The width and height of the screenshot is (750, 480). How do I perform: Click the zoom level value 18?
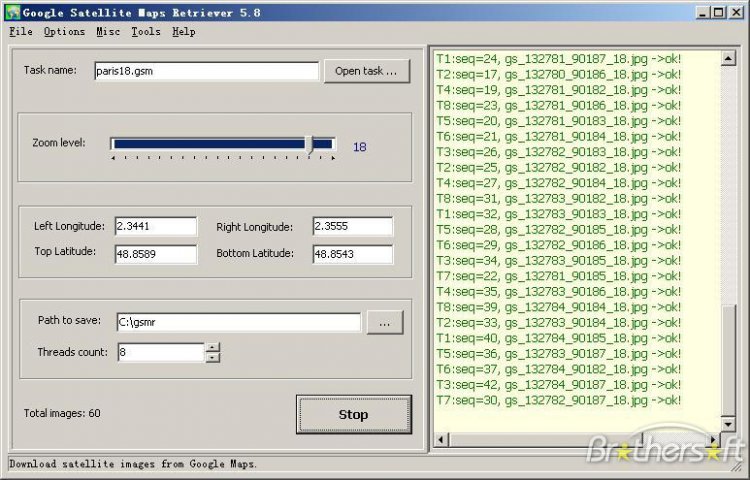tap(360, 147)
